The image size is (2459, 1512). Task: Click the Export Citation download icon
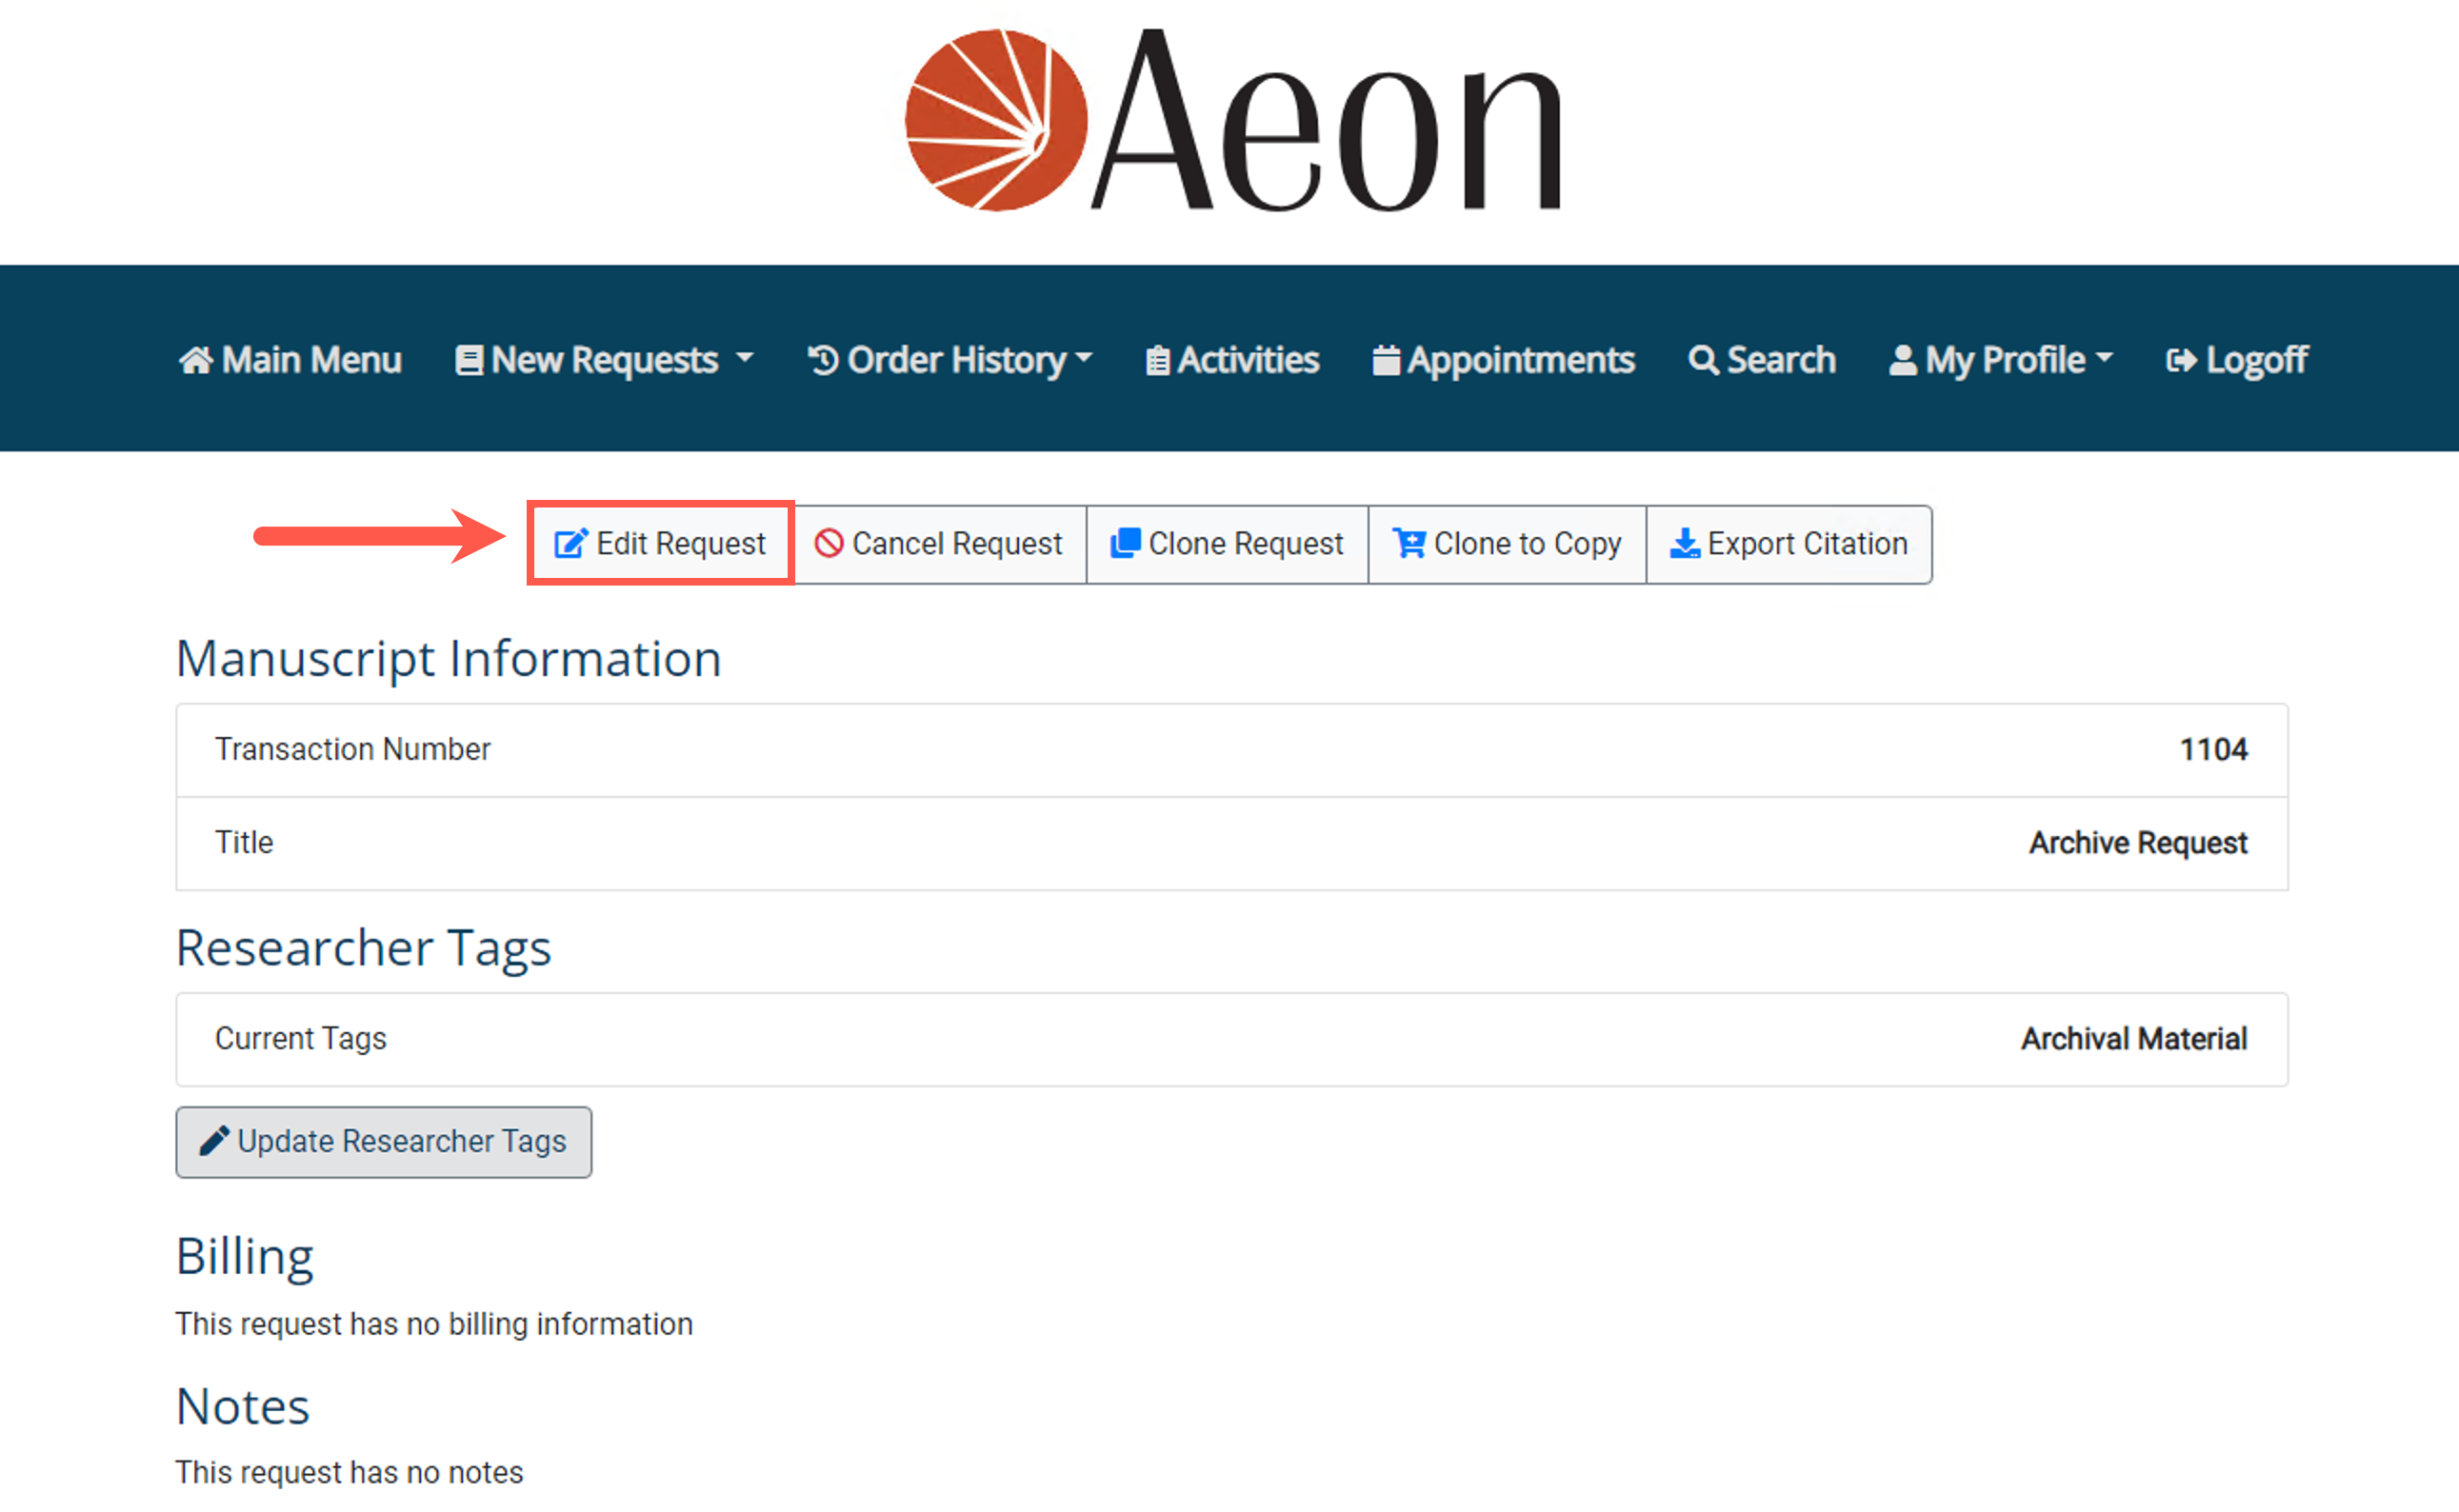pos(1685,543)
